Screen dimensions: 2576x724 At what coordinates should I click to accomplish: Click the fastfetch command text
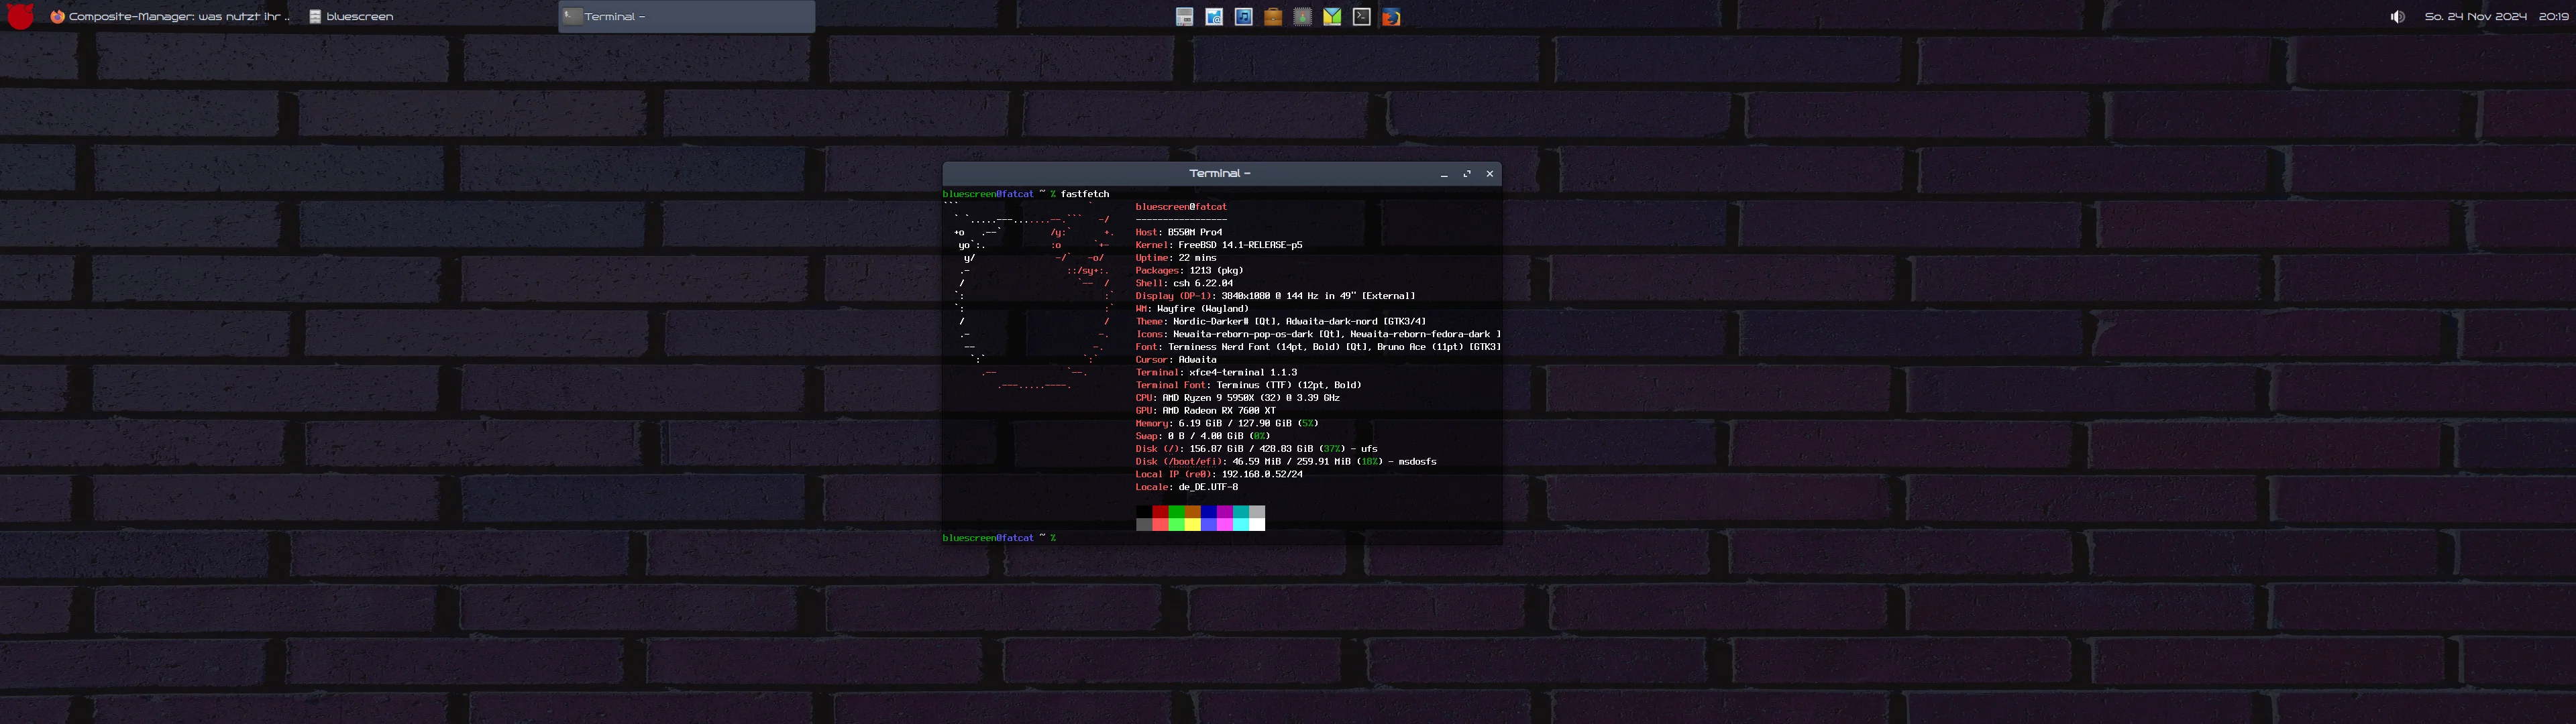click(1085, 194)
